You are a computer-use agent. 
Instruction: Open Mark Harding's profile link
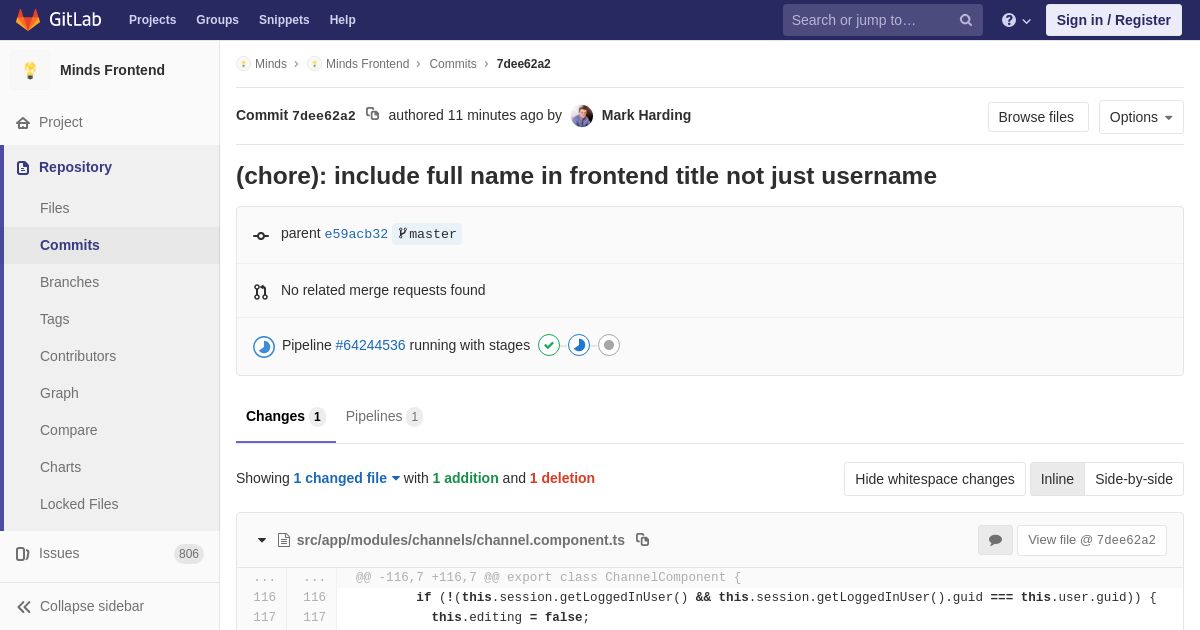[x=646, y=115]
